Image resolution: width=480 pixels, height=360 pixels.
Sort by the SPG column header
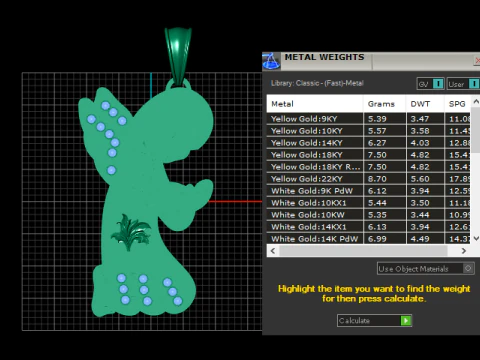457,104
